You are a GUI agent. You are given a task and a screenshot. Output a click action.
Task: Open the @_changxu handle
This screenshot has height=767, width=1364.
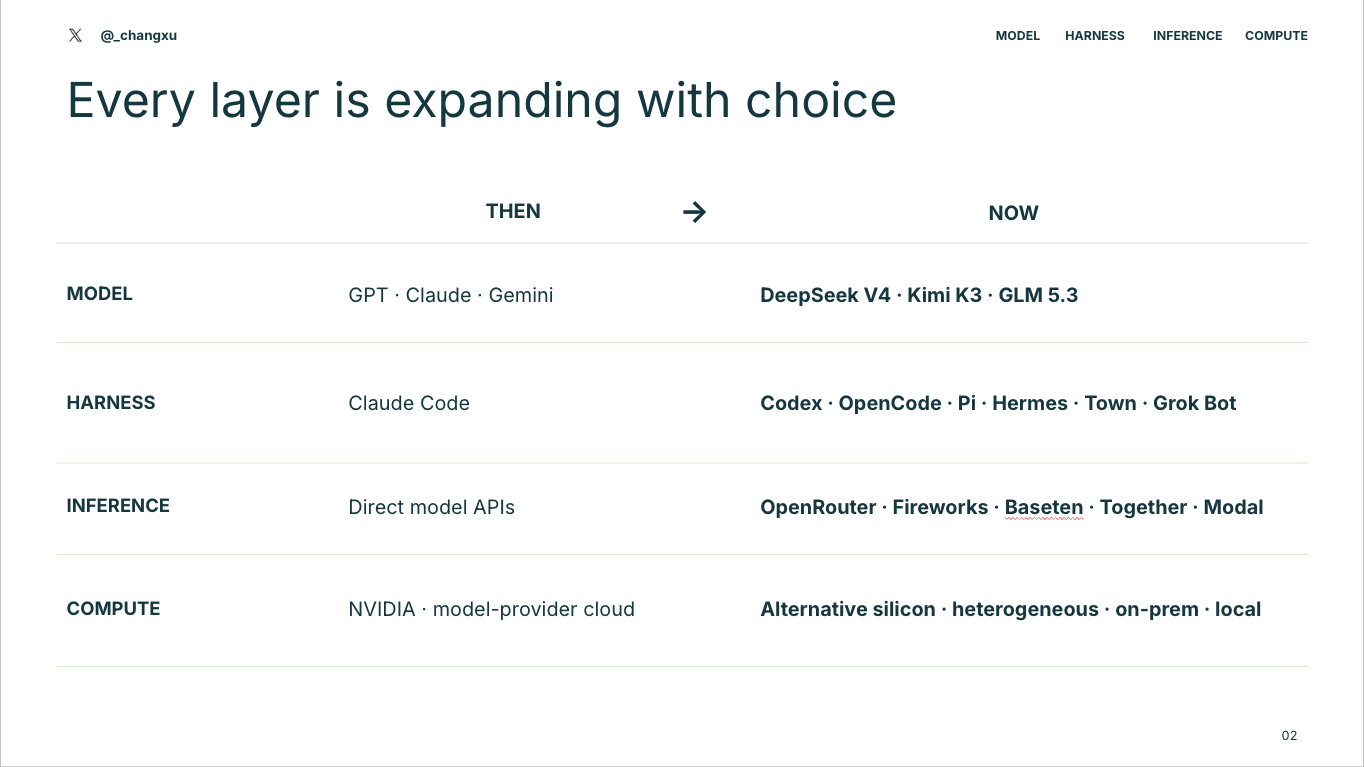139,35
